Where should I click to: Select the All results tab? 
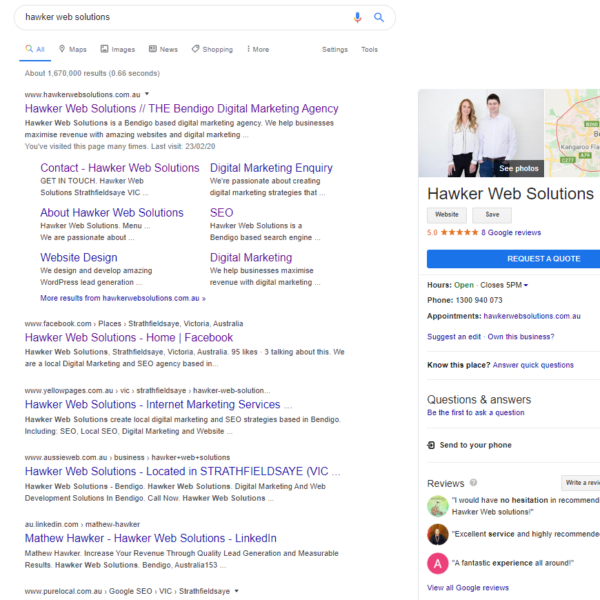[x=35, y=49]
